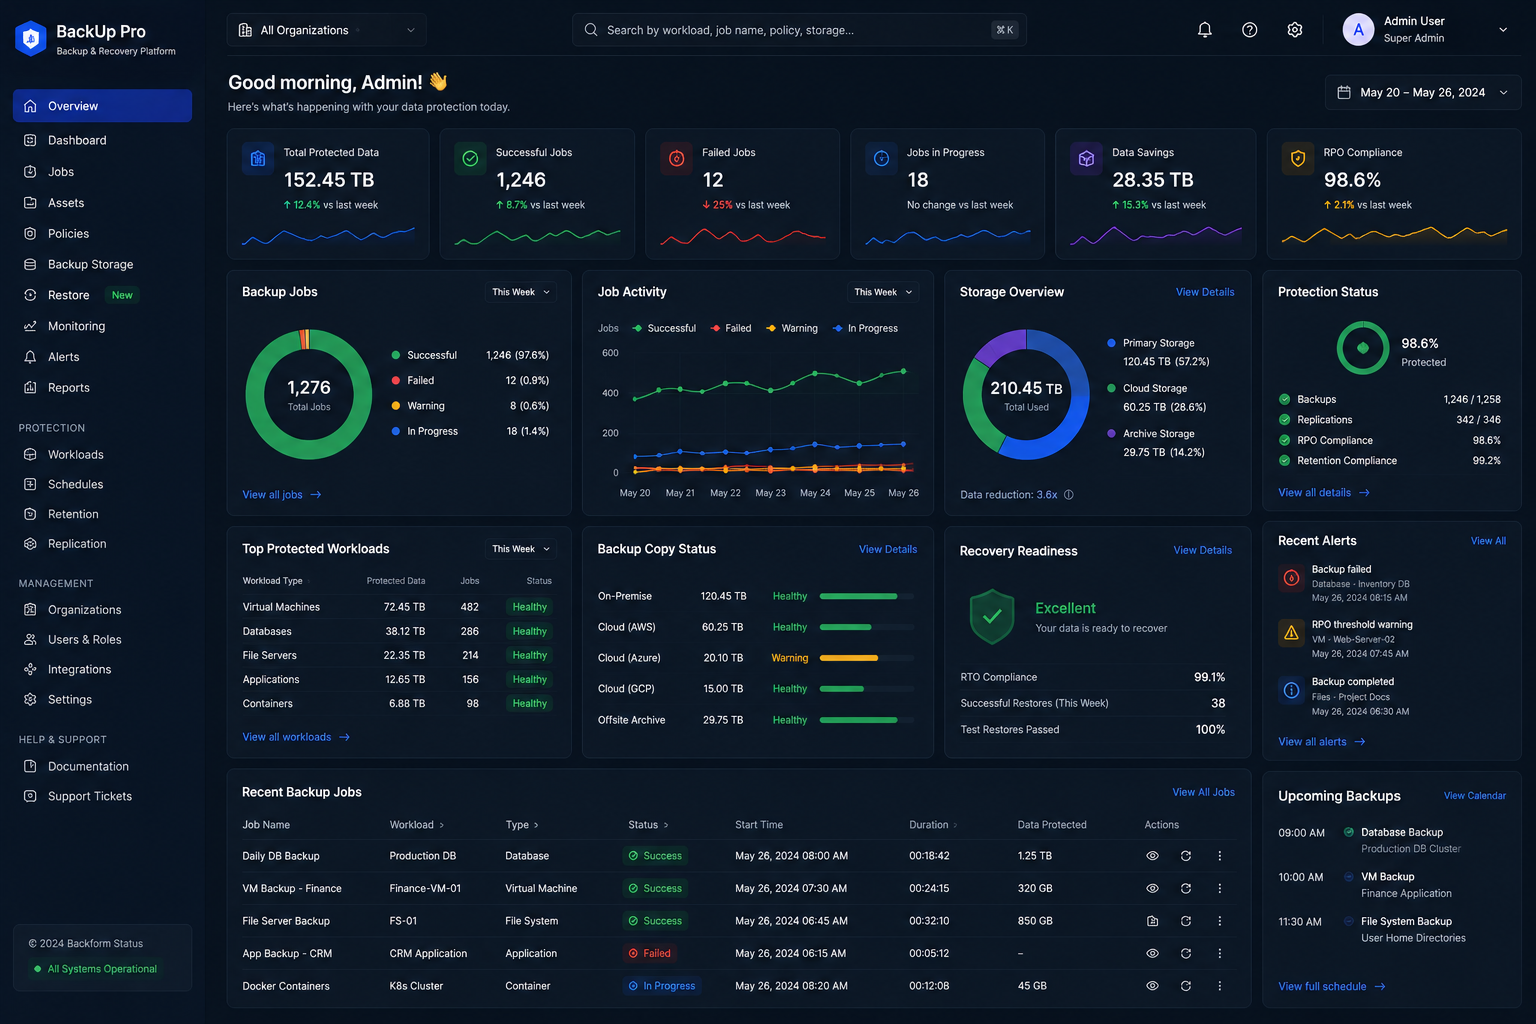Click the Total Protected Data card icon
Screen dimensions: 1536x1024
pos(258,158)
